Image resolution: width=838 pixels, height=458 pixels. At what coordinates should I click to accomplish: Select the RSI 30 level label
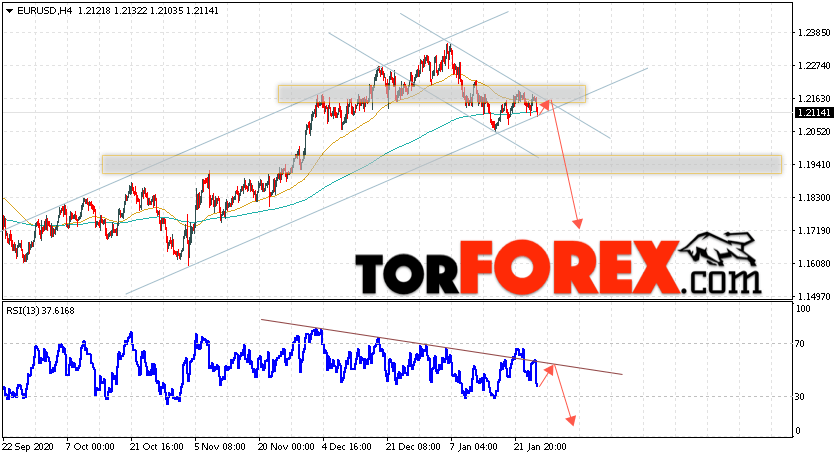[x=800, y=397]
